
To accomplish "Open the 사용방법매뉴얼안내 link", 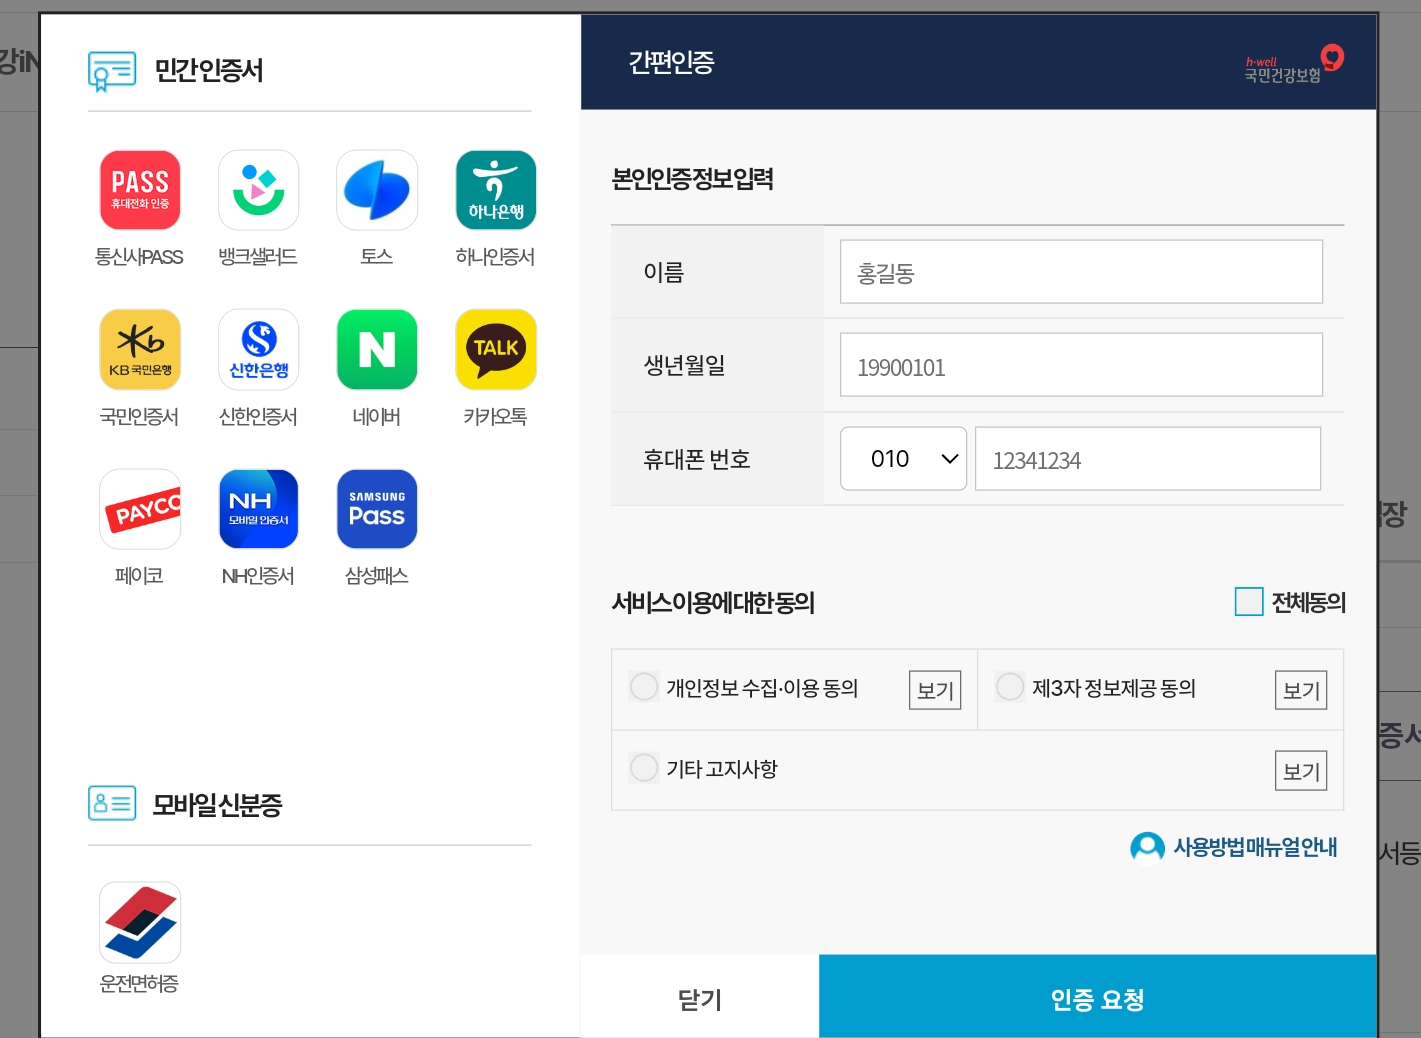I will coord(1255,847).
